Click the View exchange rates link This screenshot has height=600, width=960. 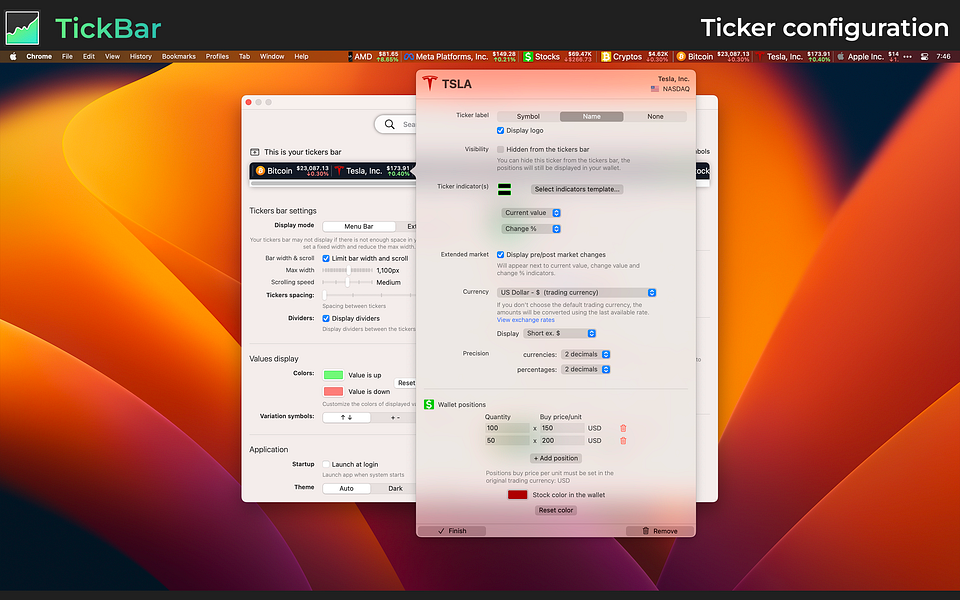click(x=526, y=320)
